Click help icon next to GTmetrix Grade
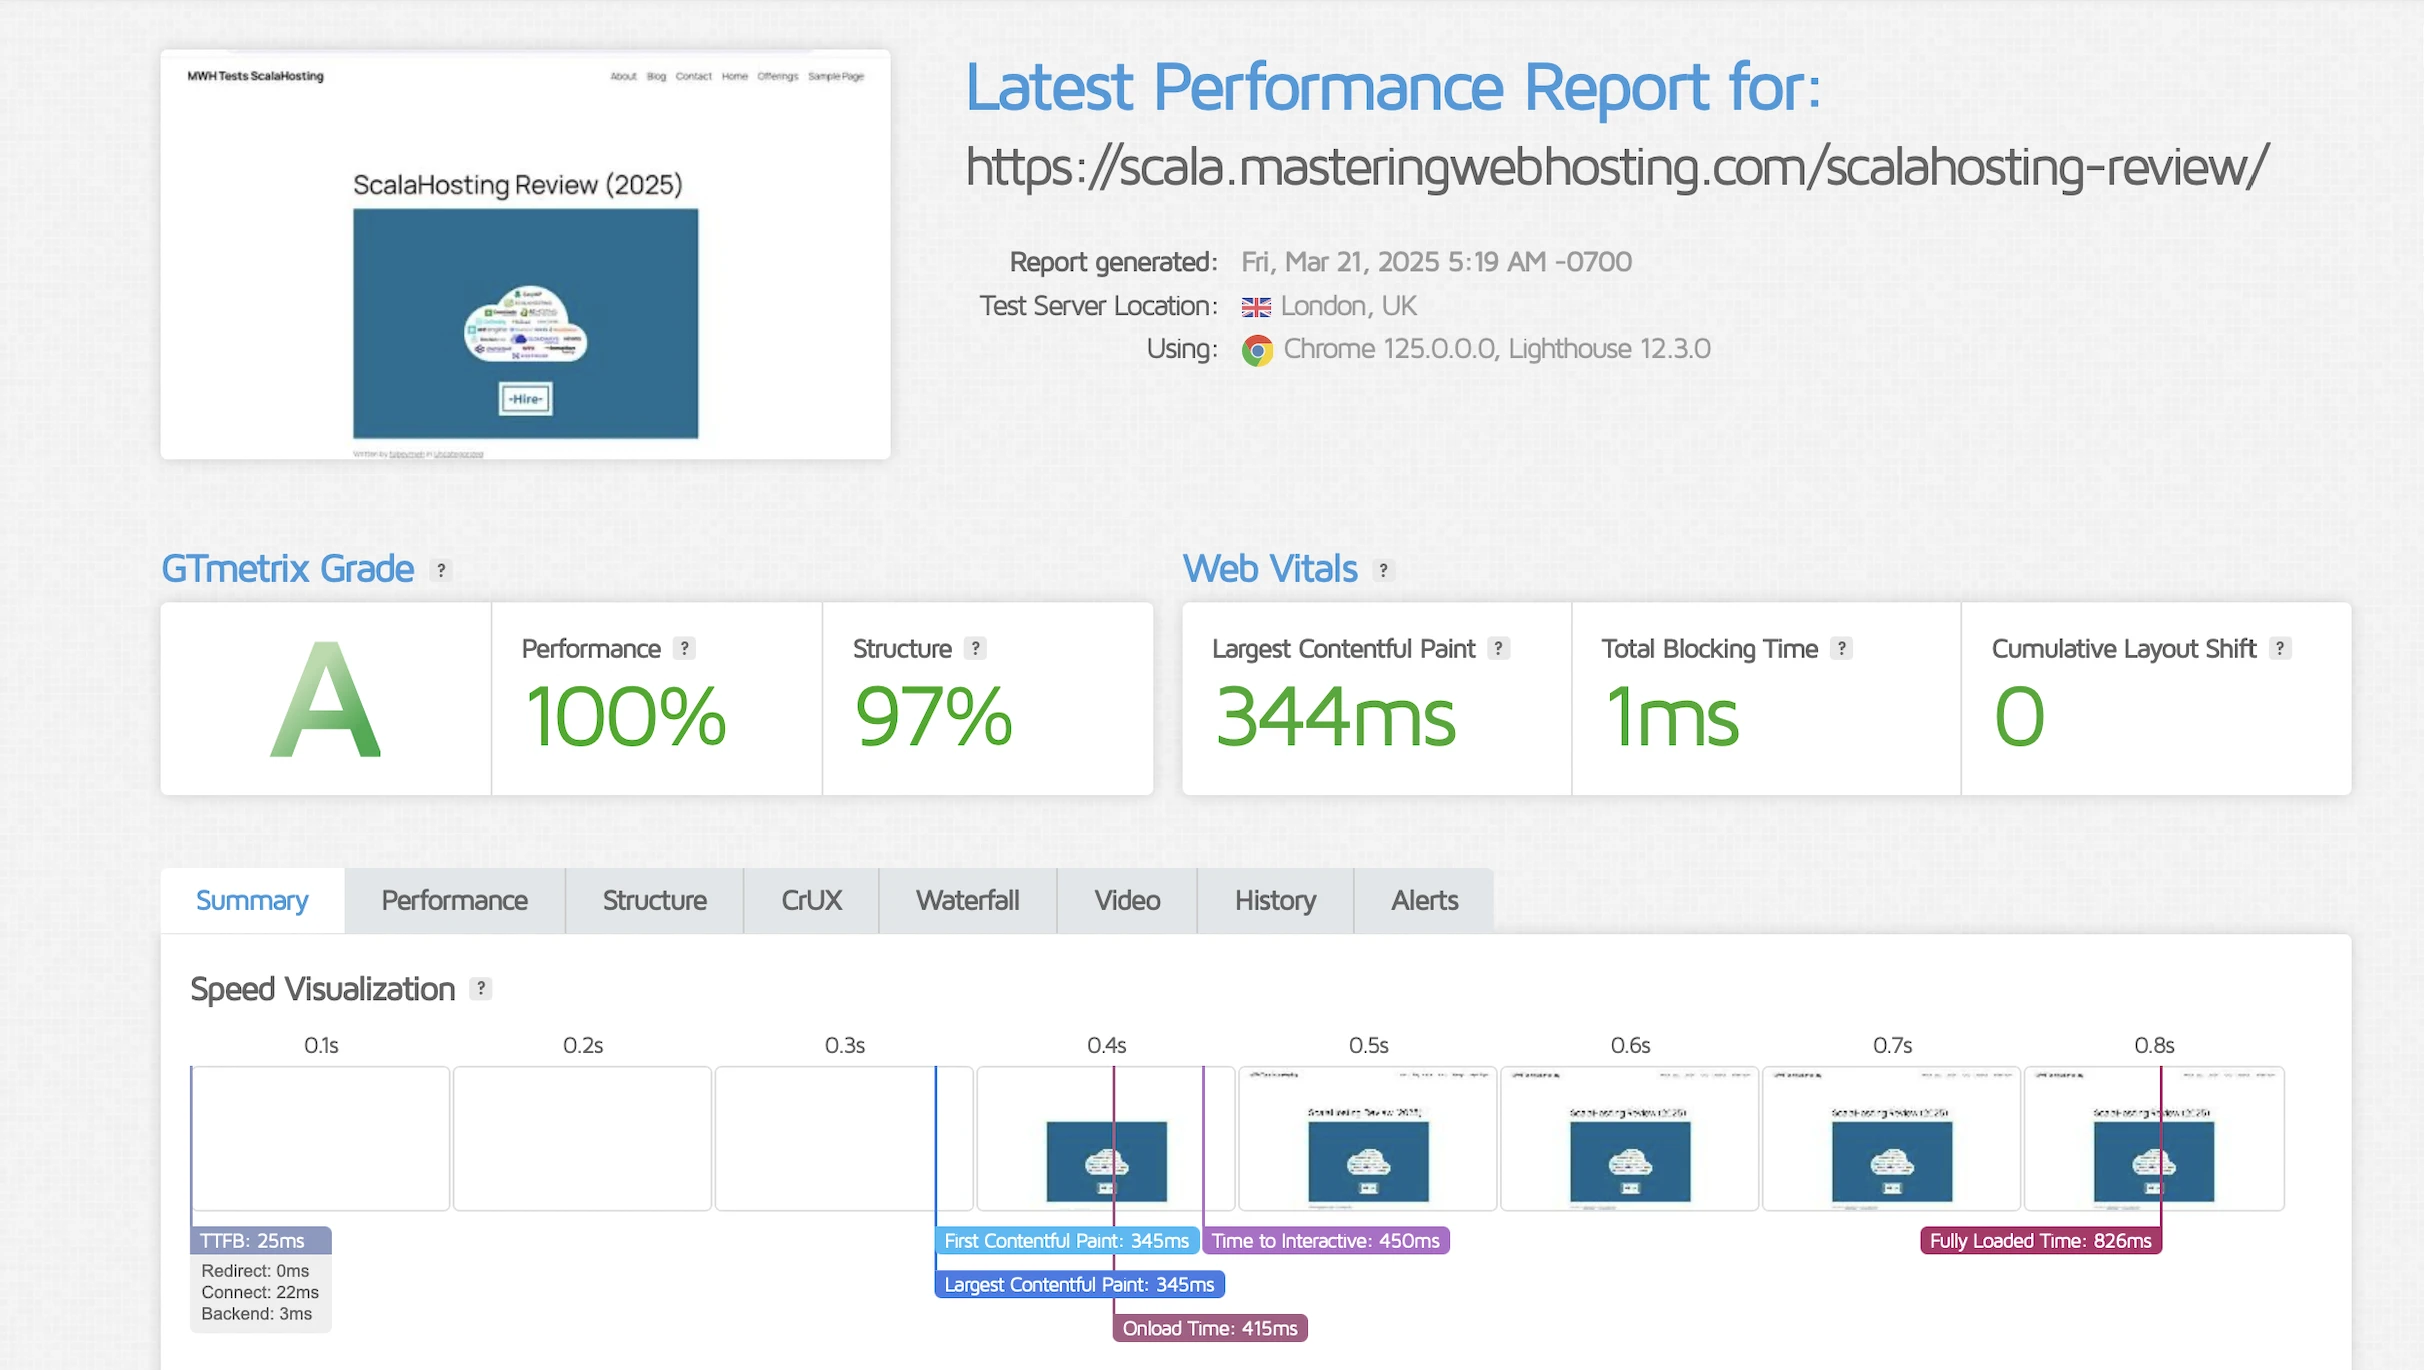2424x1370 pixels. 441,570
